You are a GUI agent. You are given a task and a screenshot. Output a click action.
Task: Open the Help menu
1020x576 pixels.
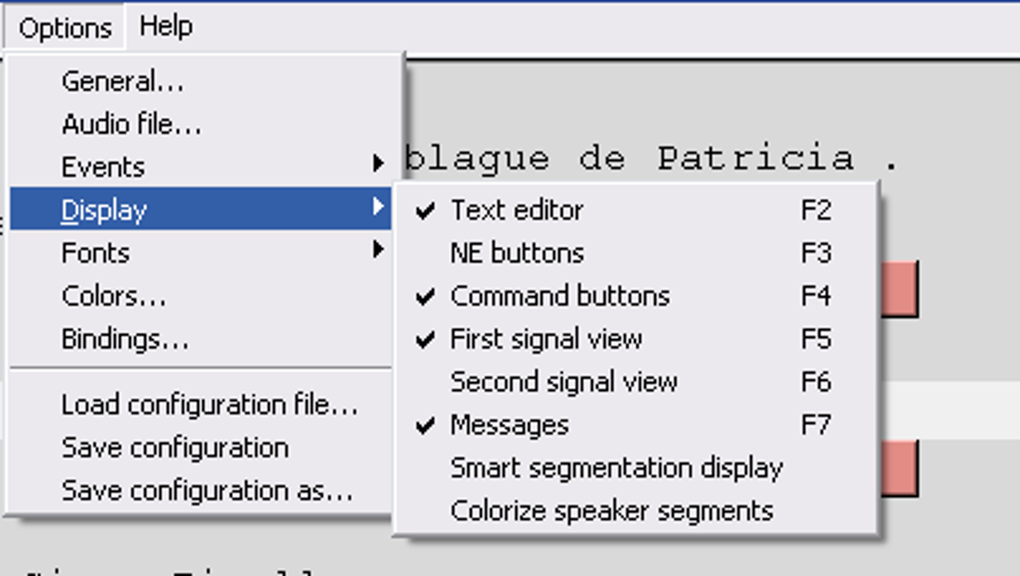pos(166,26)
